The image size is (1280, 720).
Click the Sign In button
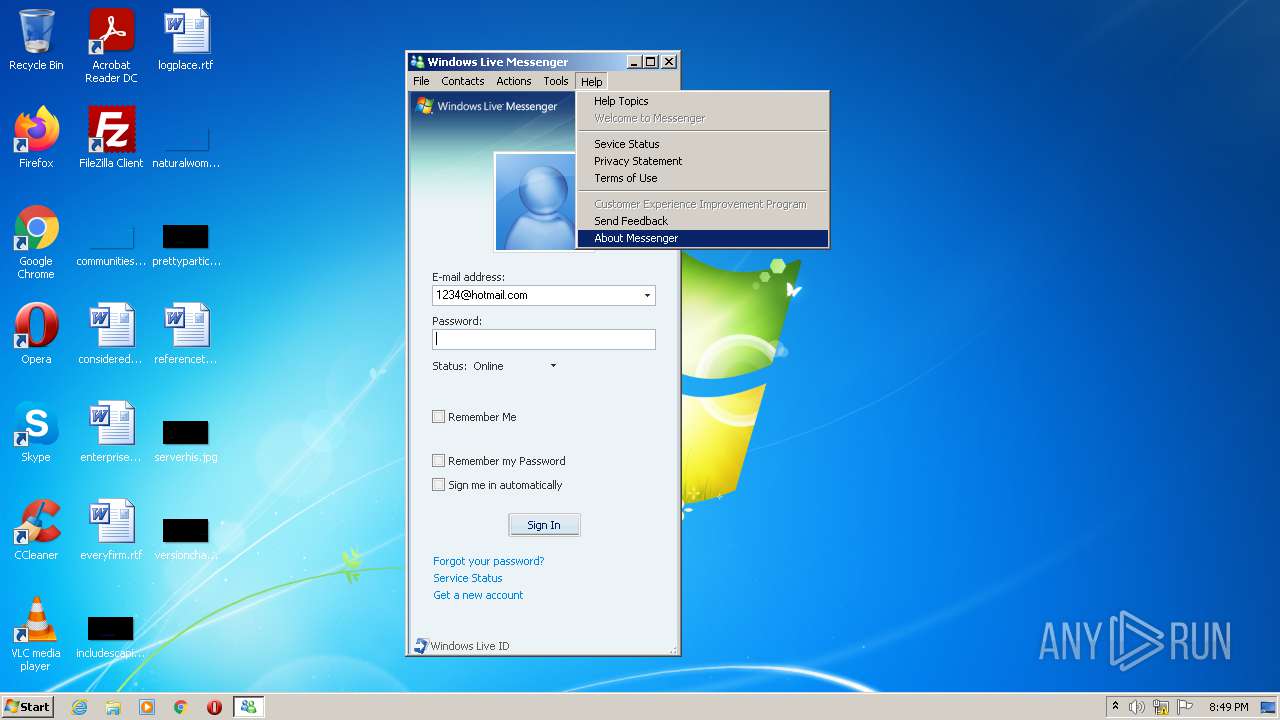(544, 525)
